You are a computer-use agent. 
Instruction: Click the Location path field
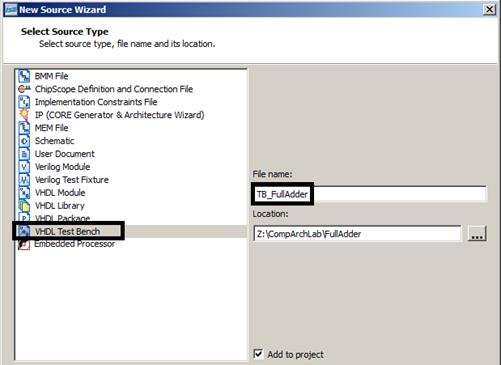357,234
